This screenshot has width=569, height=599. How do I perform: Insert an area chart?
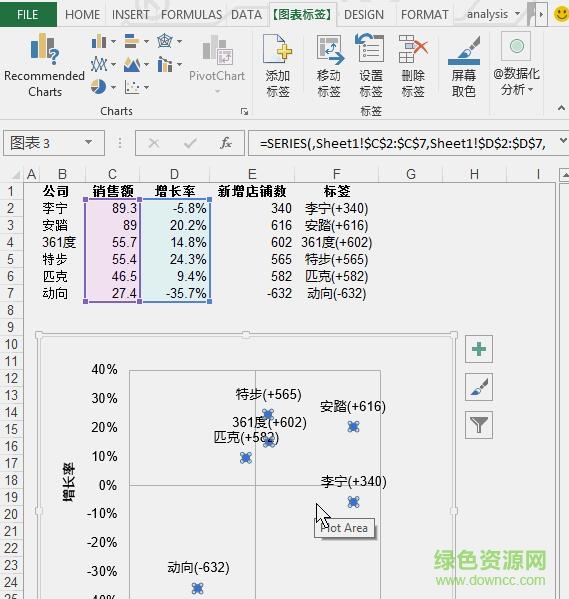132,64
